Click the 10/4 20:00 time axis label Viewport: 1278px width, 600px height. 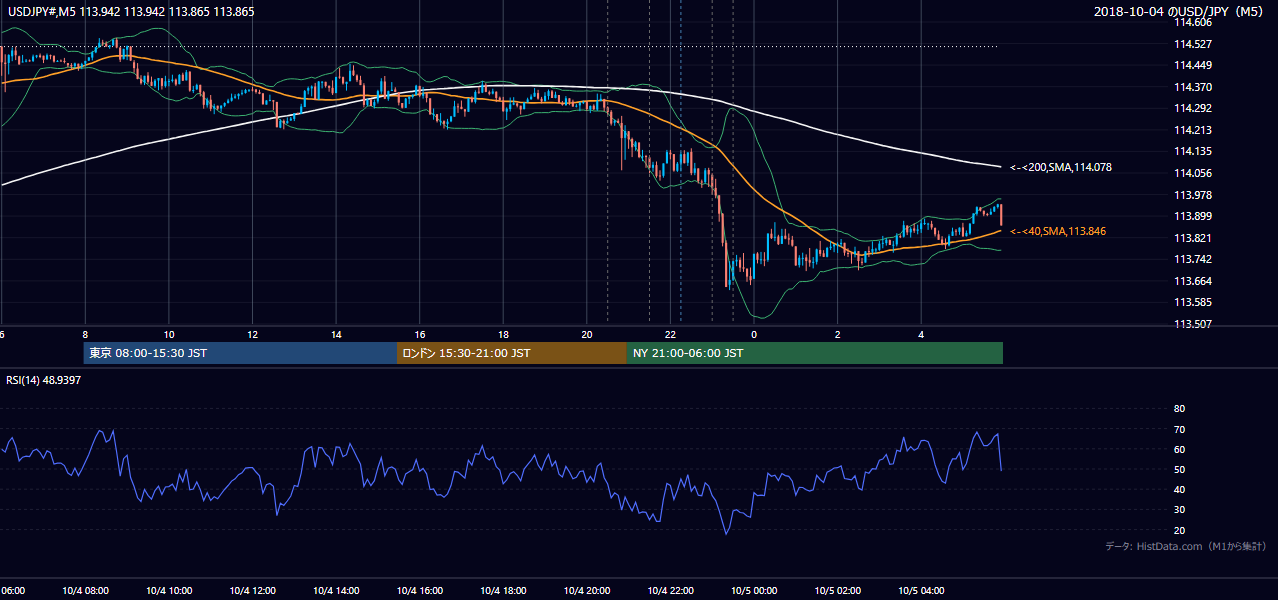click(x=587, y=591)
